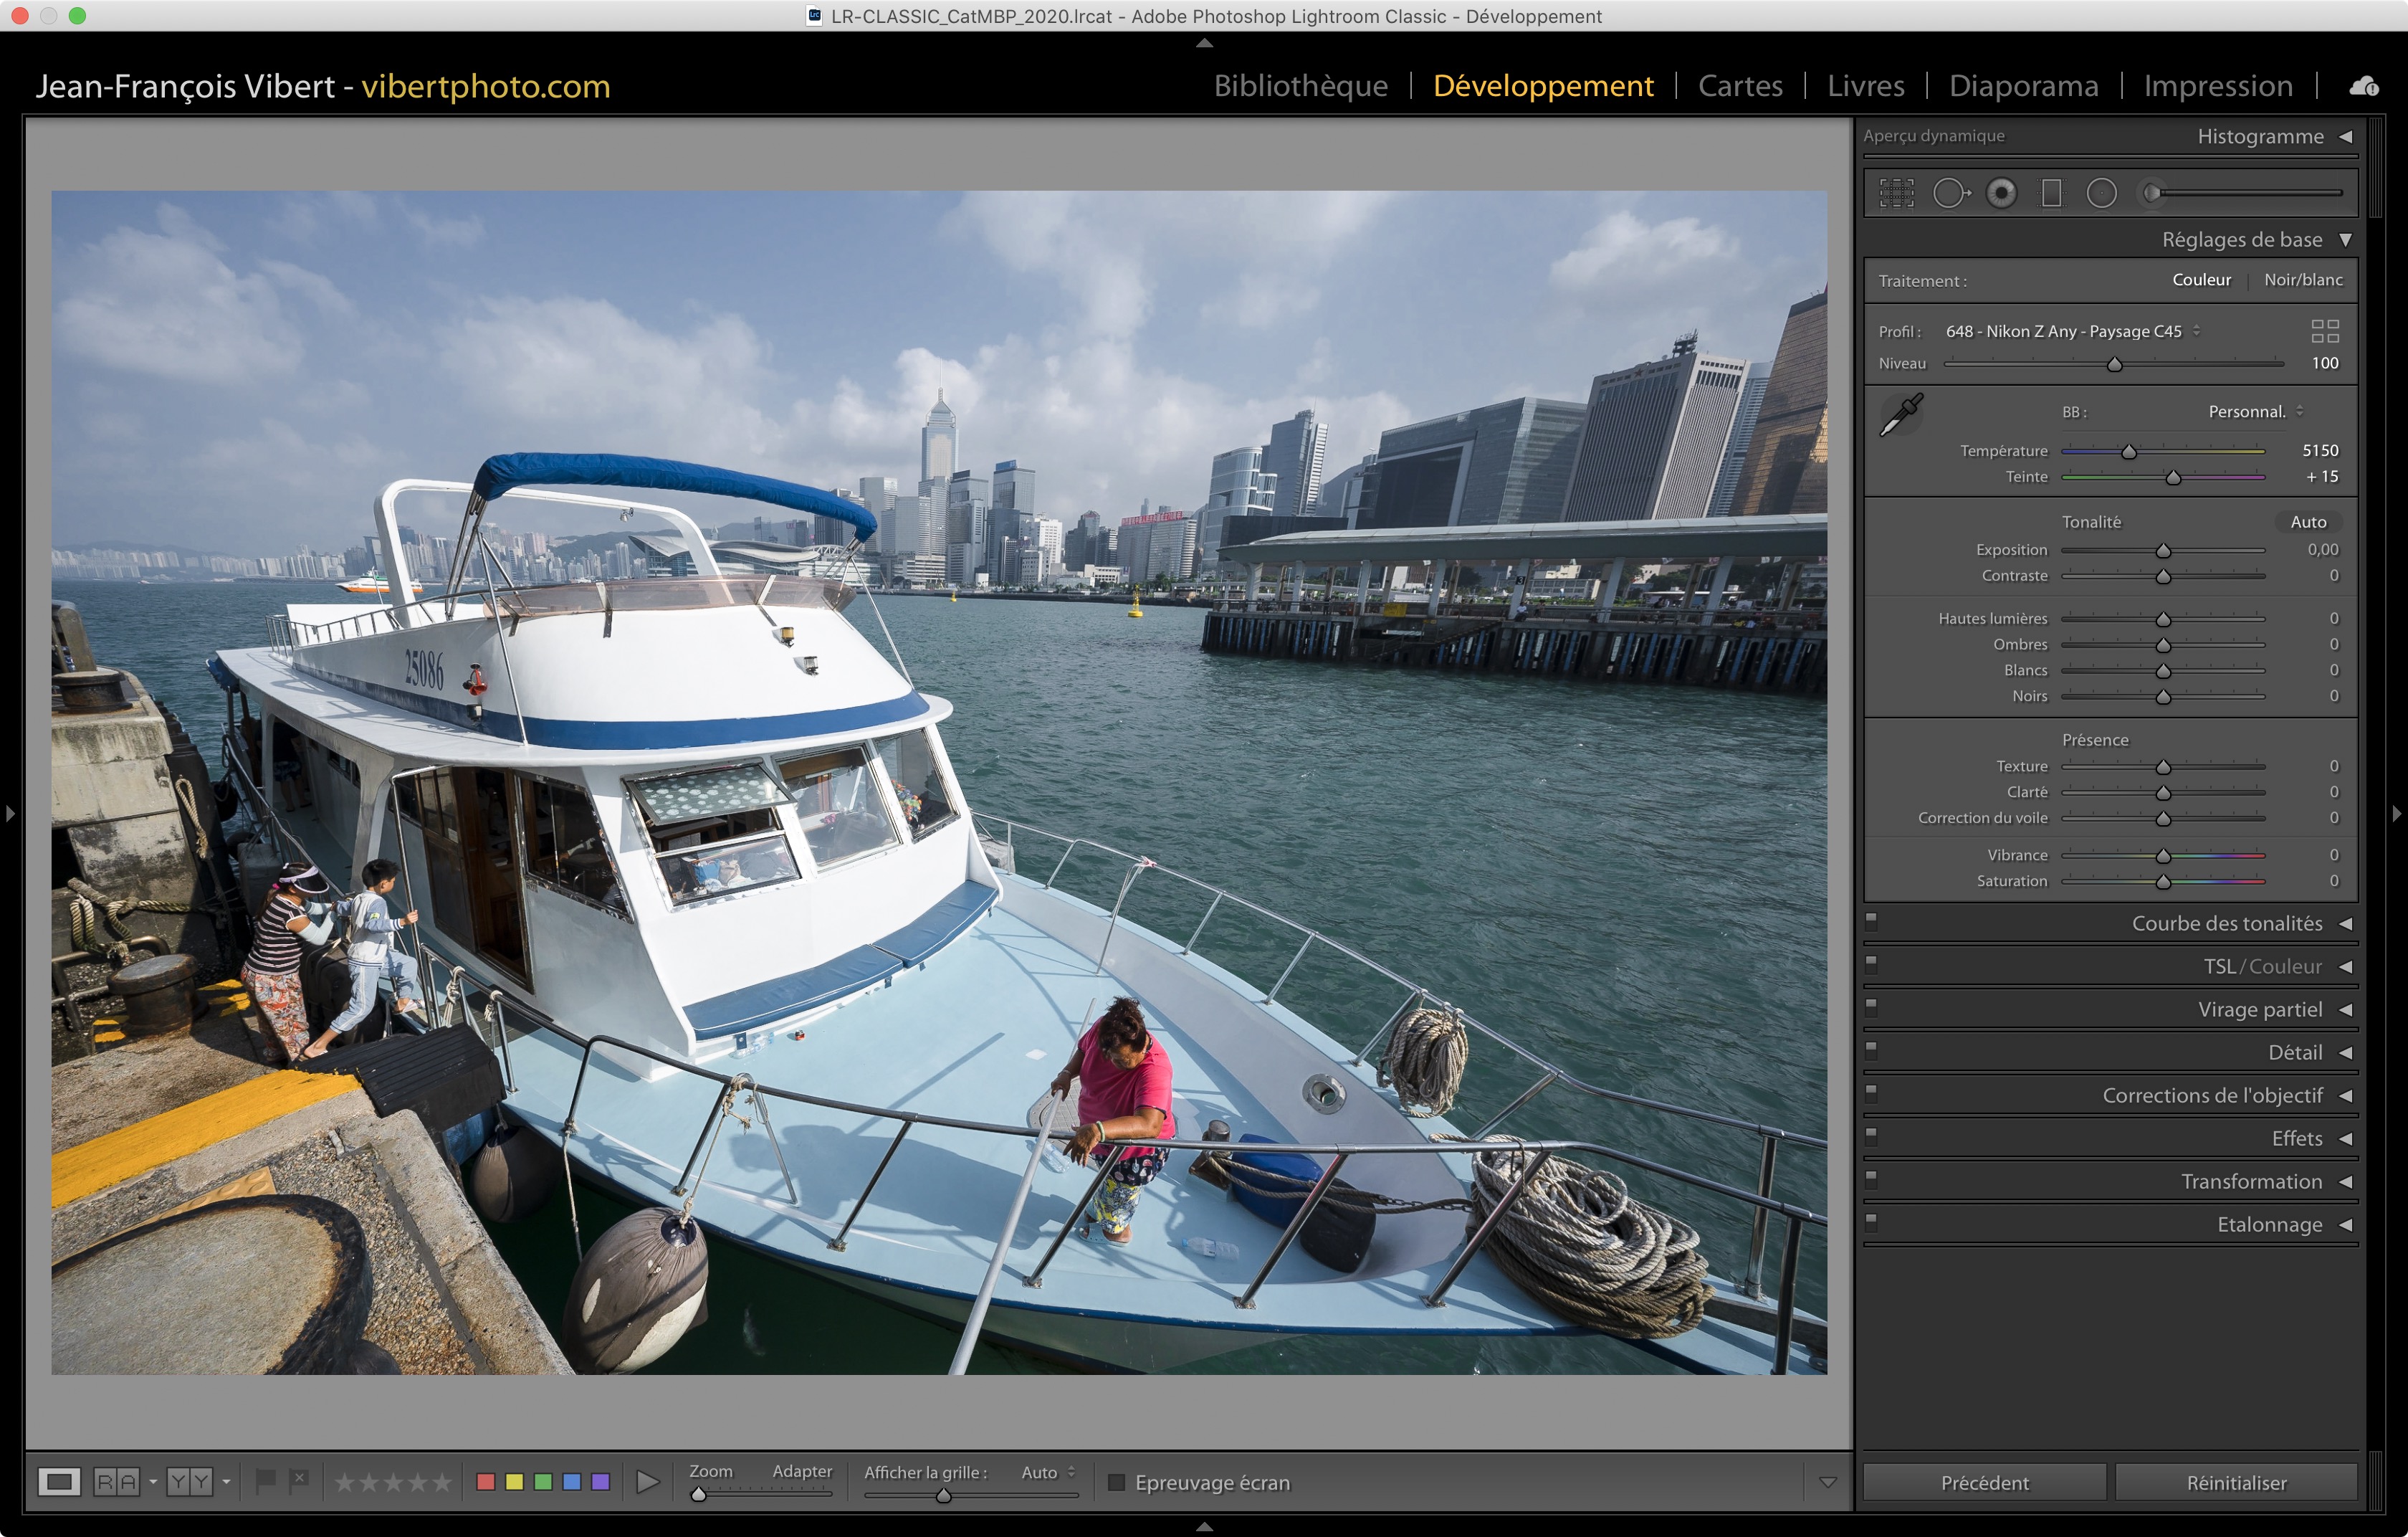2408x1537 pixels.
Task: Pick the white balance eyedropper tool
Action: [1901, 414]
